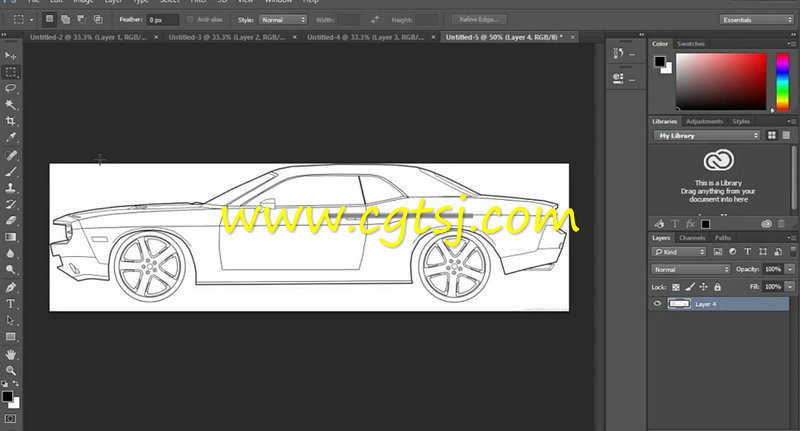Select the Path Selection tool
Image resolution: width=800 pixels, height=431 pixels.
pyautogui.click(x=10, y=320)
